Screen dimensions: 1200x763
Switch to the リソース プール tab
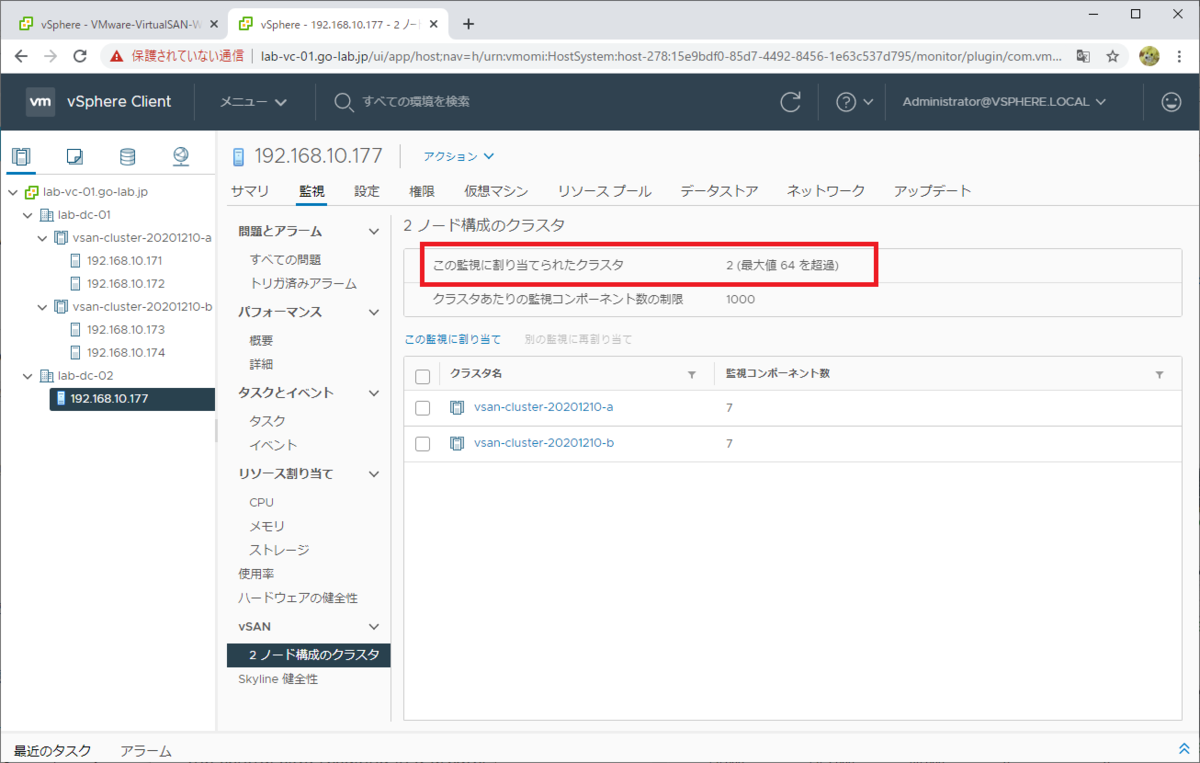tap(604, 191)
